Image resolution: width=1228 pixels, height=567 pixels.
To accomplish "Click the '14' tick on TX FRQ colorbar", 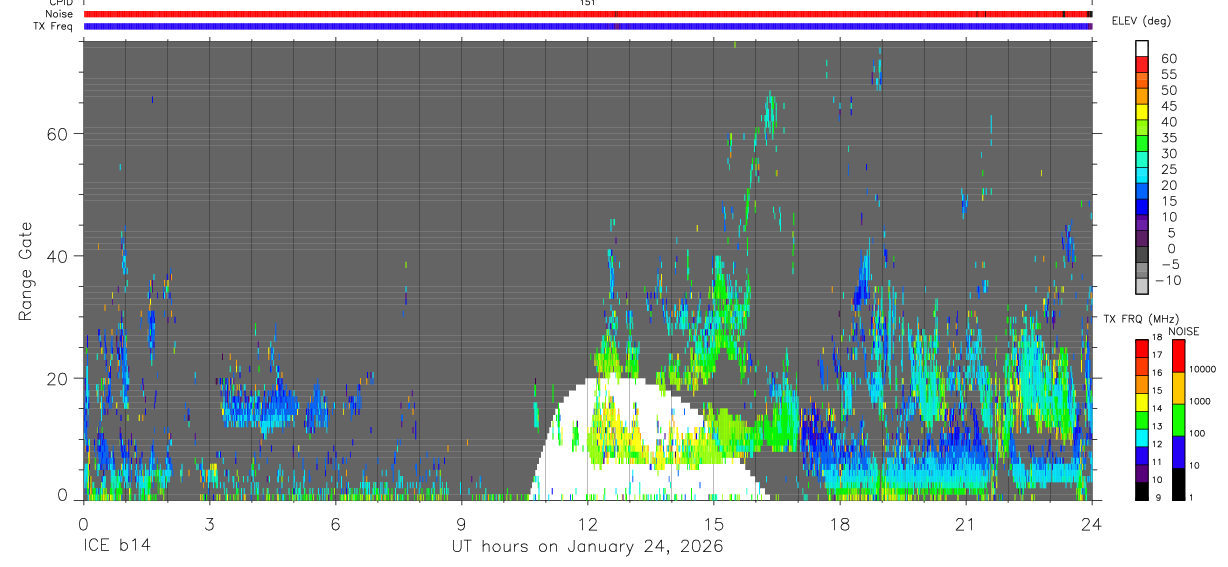I will (1158, 409).
